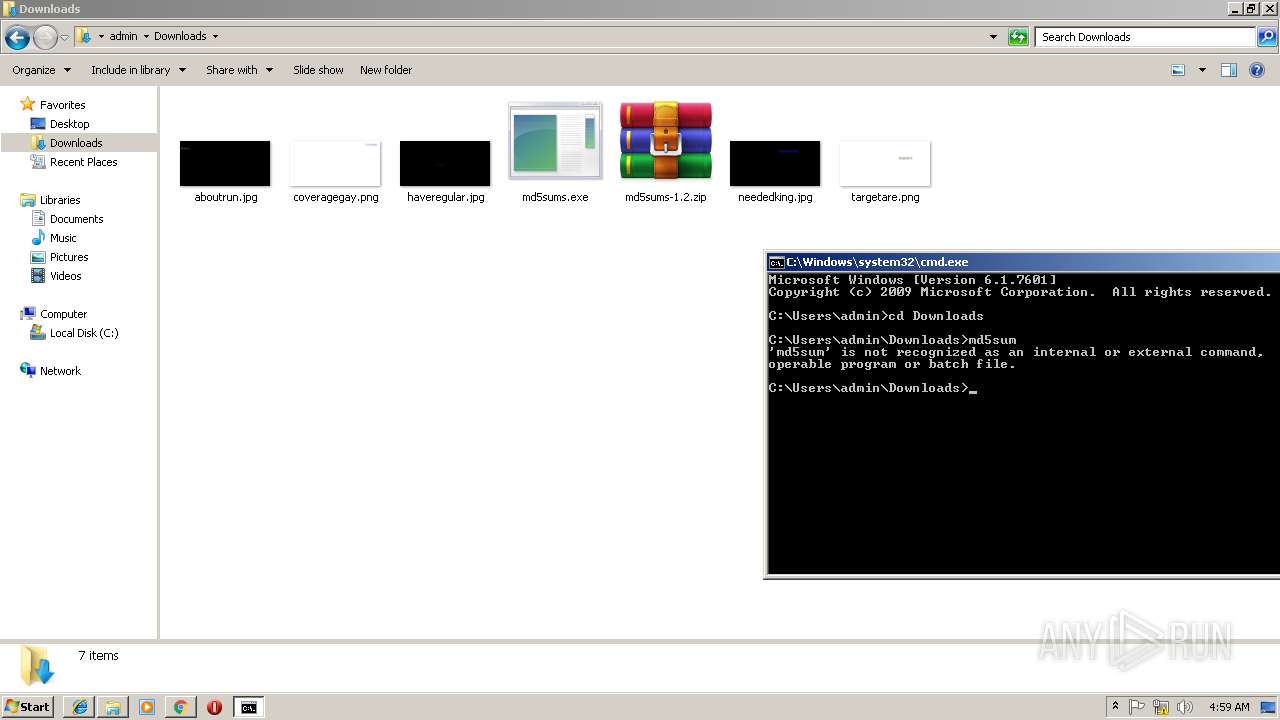Select the neededking.jpg thumbnail
This screenshot has height=720, width=1280.
coord(775,163)
